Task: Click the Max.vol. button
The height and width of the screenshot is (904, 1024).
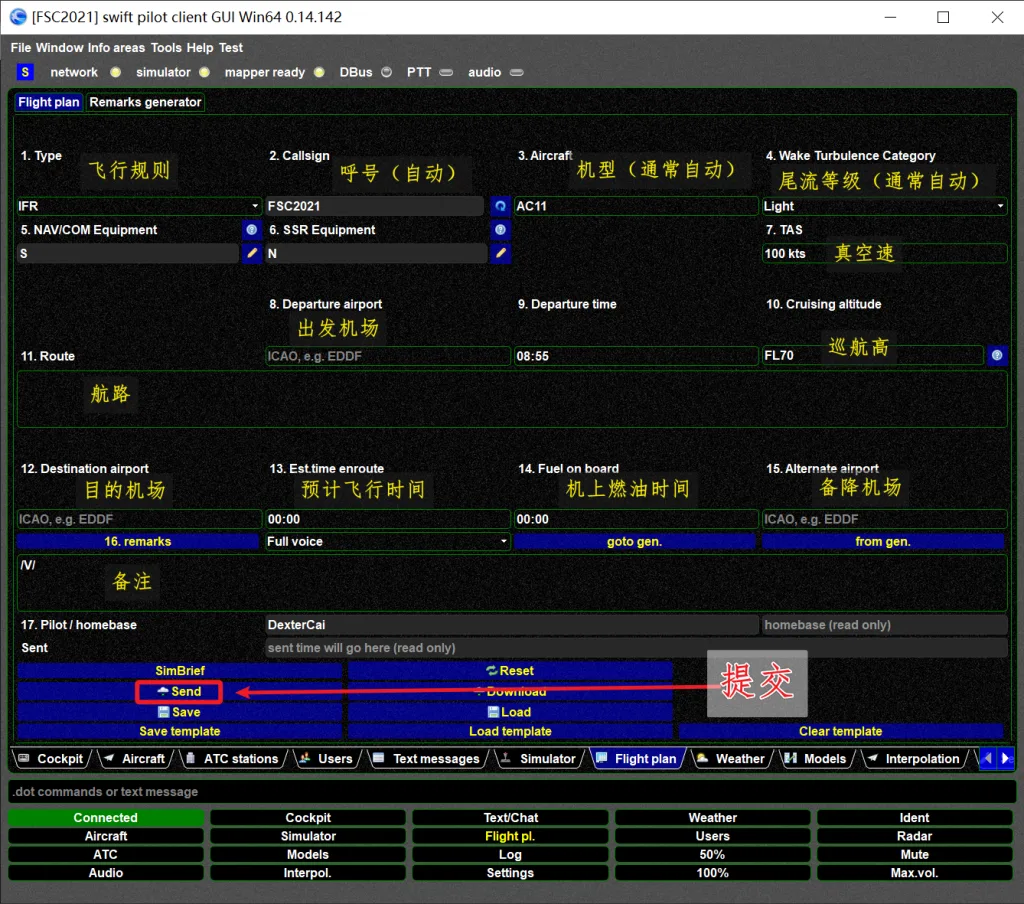Action: click(914, 873)
